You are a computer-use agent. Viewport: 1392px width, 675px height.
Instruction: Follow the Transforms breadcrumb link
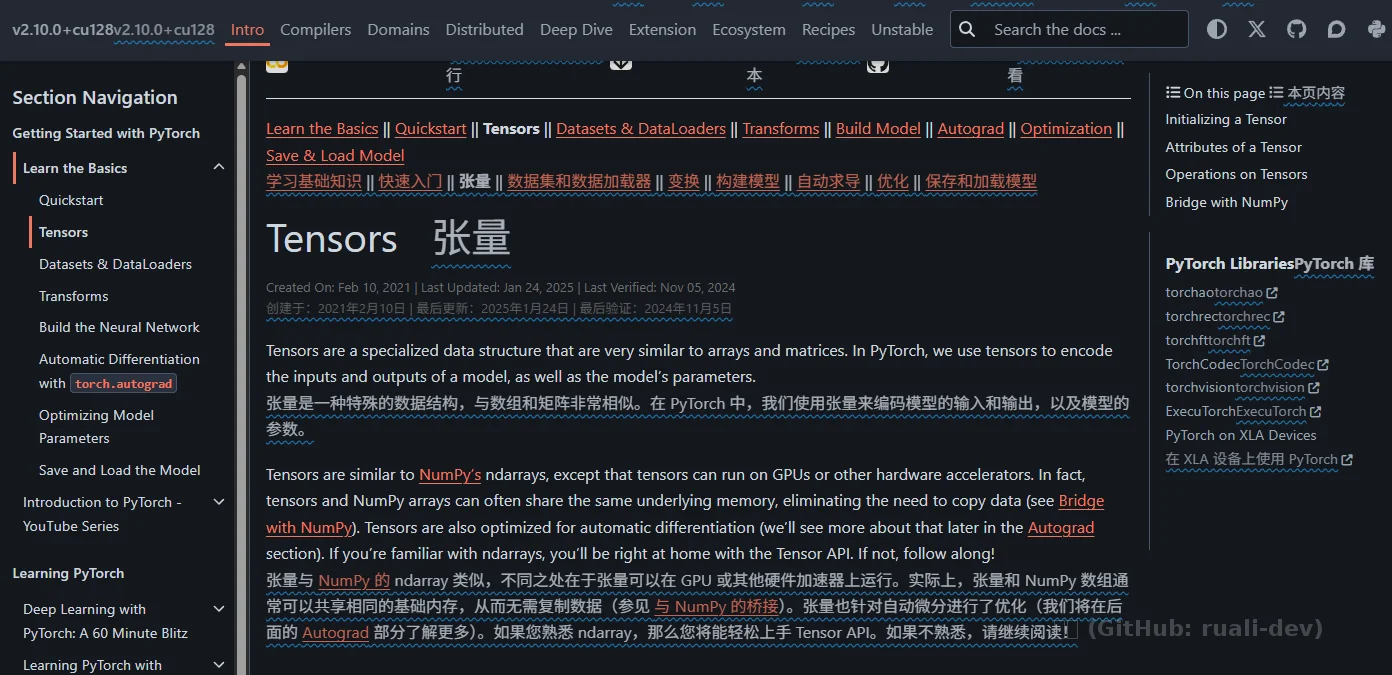781,129
